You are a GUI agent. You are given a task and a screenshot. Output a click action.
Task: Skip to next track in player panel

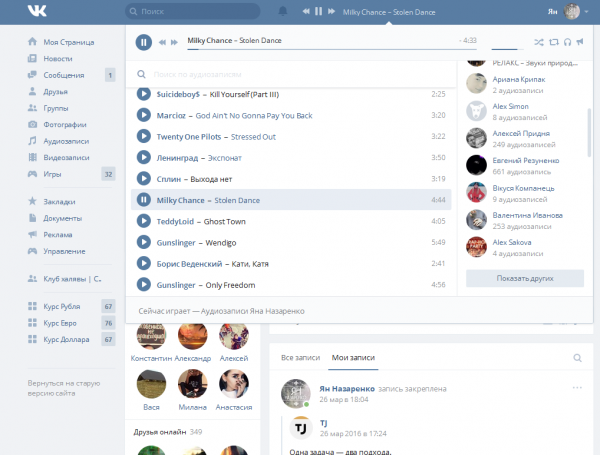(x=175, y=42)
